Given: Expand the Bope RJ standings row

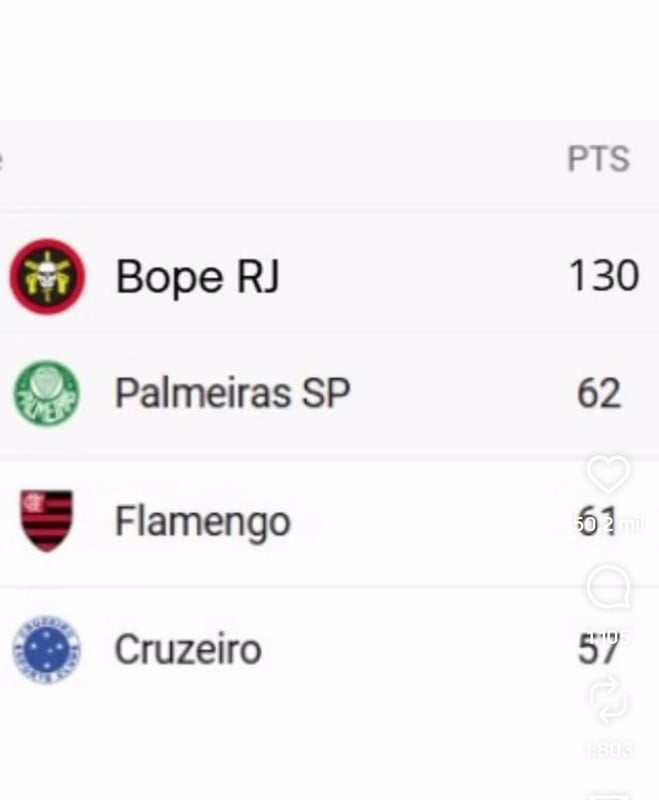Looking at the screenshot, I should (x=300, y=277).
